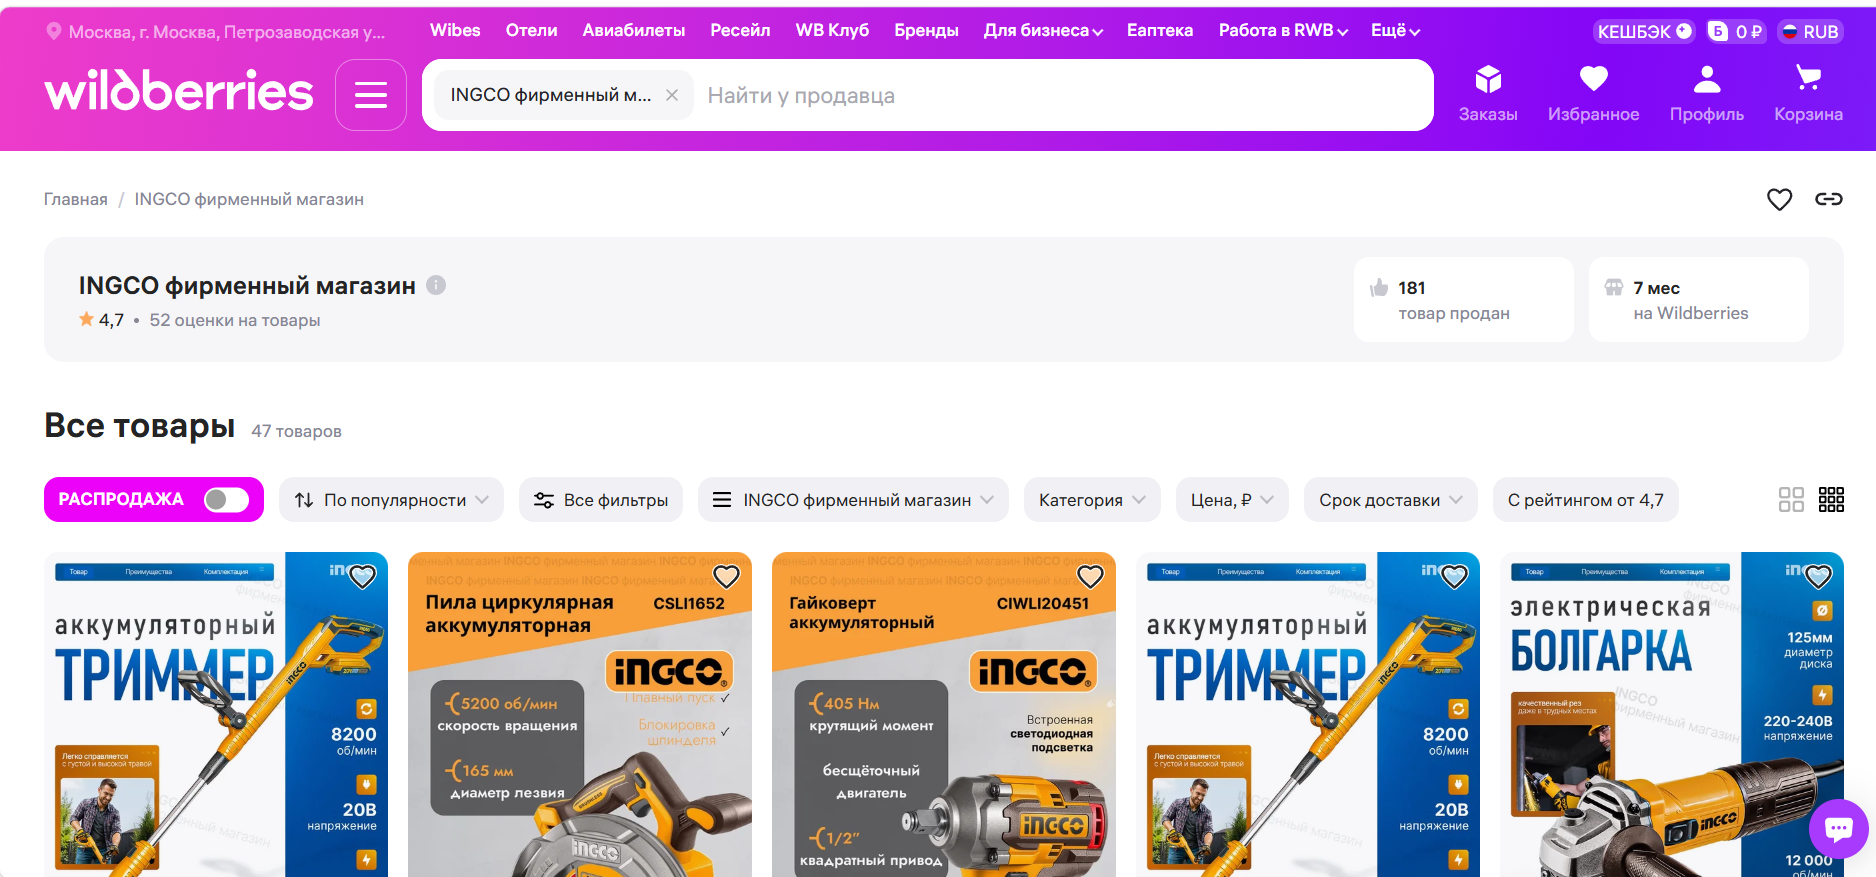Favorite the second аккумуляторный триммер card

click(x=1454, y=577)
